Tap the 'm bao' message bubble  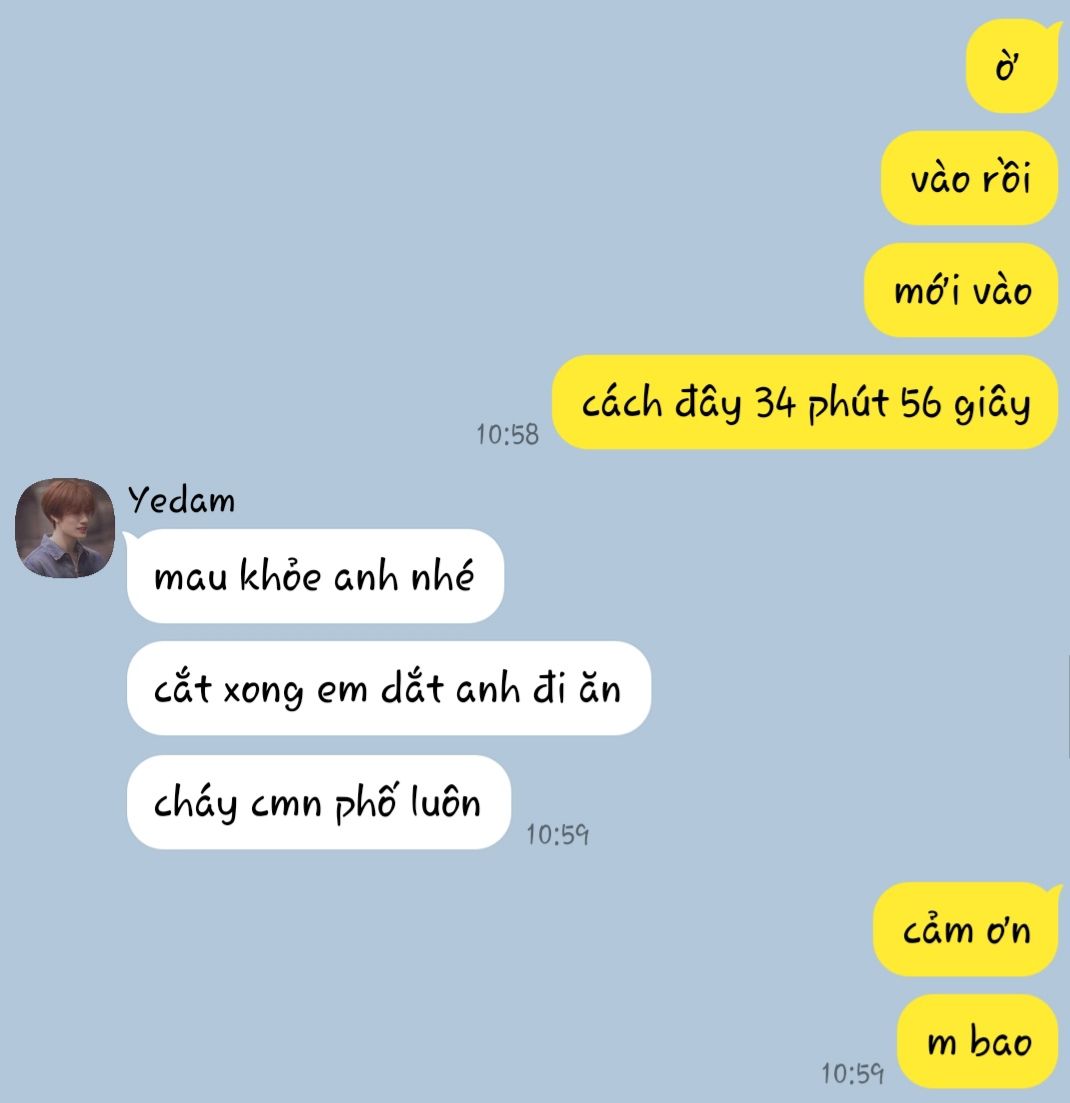point(978,1041)
